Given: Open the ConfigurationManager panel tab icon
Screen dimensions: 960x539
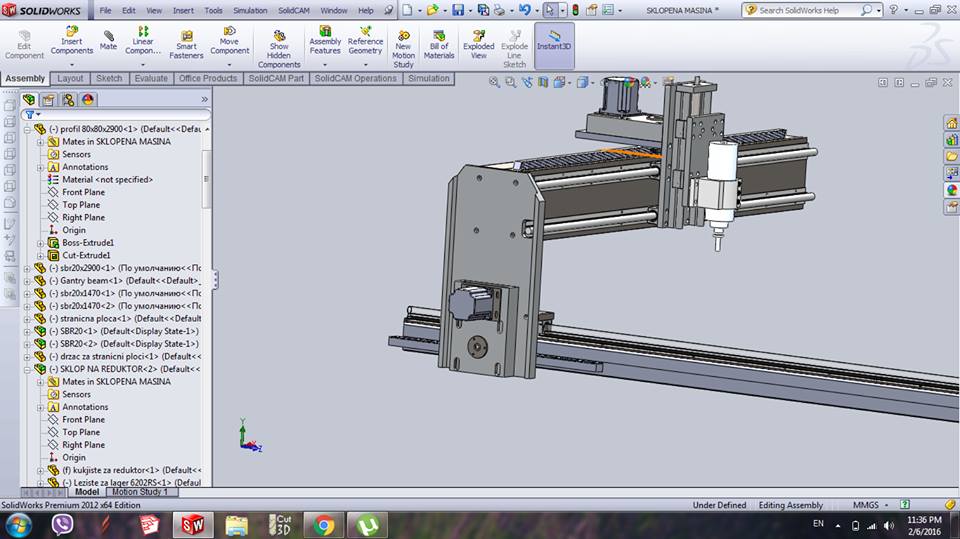Looking at the screenshot, I should [68, 100].
